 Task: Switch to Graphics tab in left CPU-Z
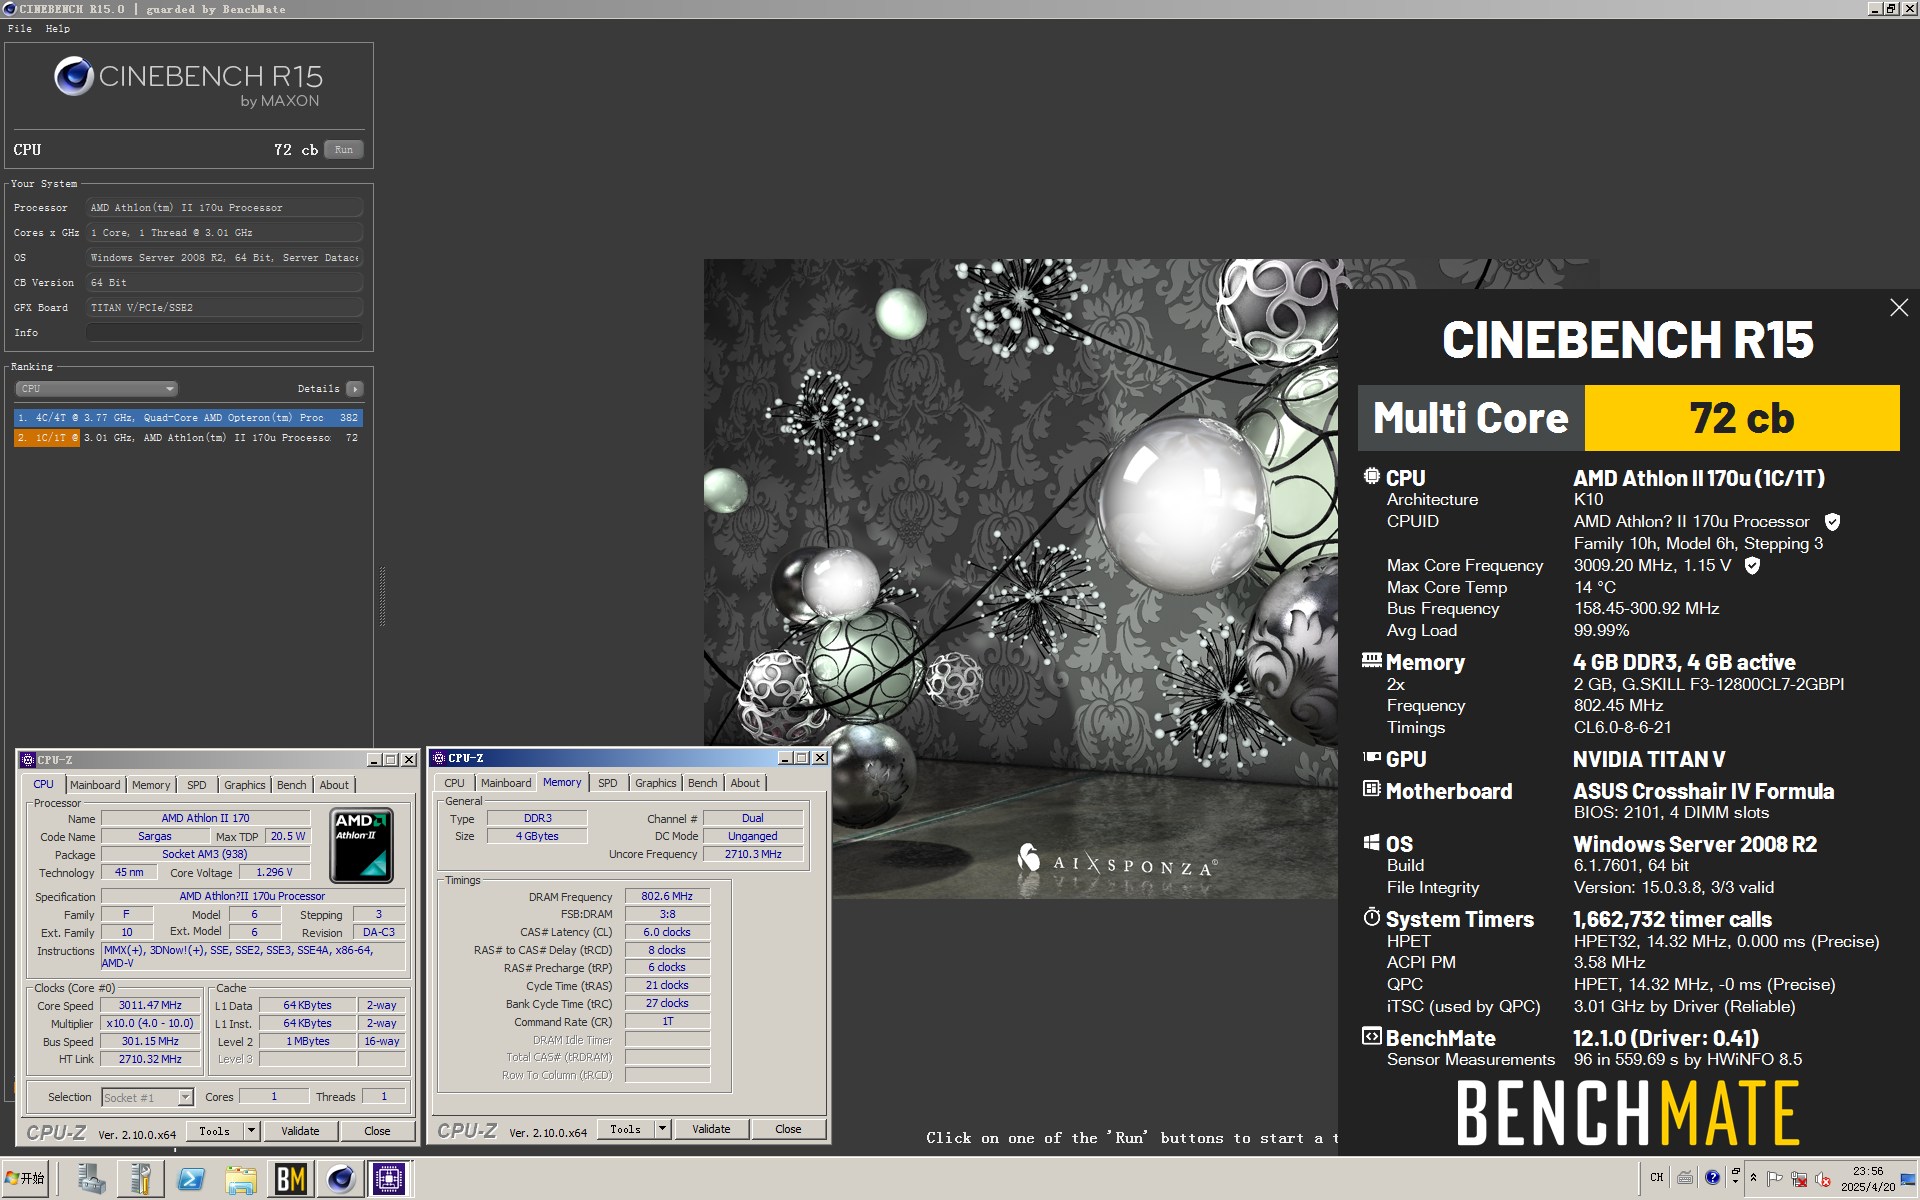[x=245, y=786]
